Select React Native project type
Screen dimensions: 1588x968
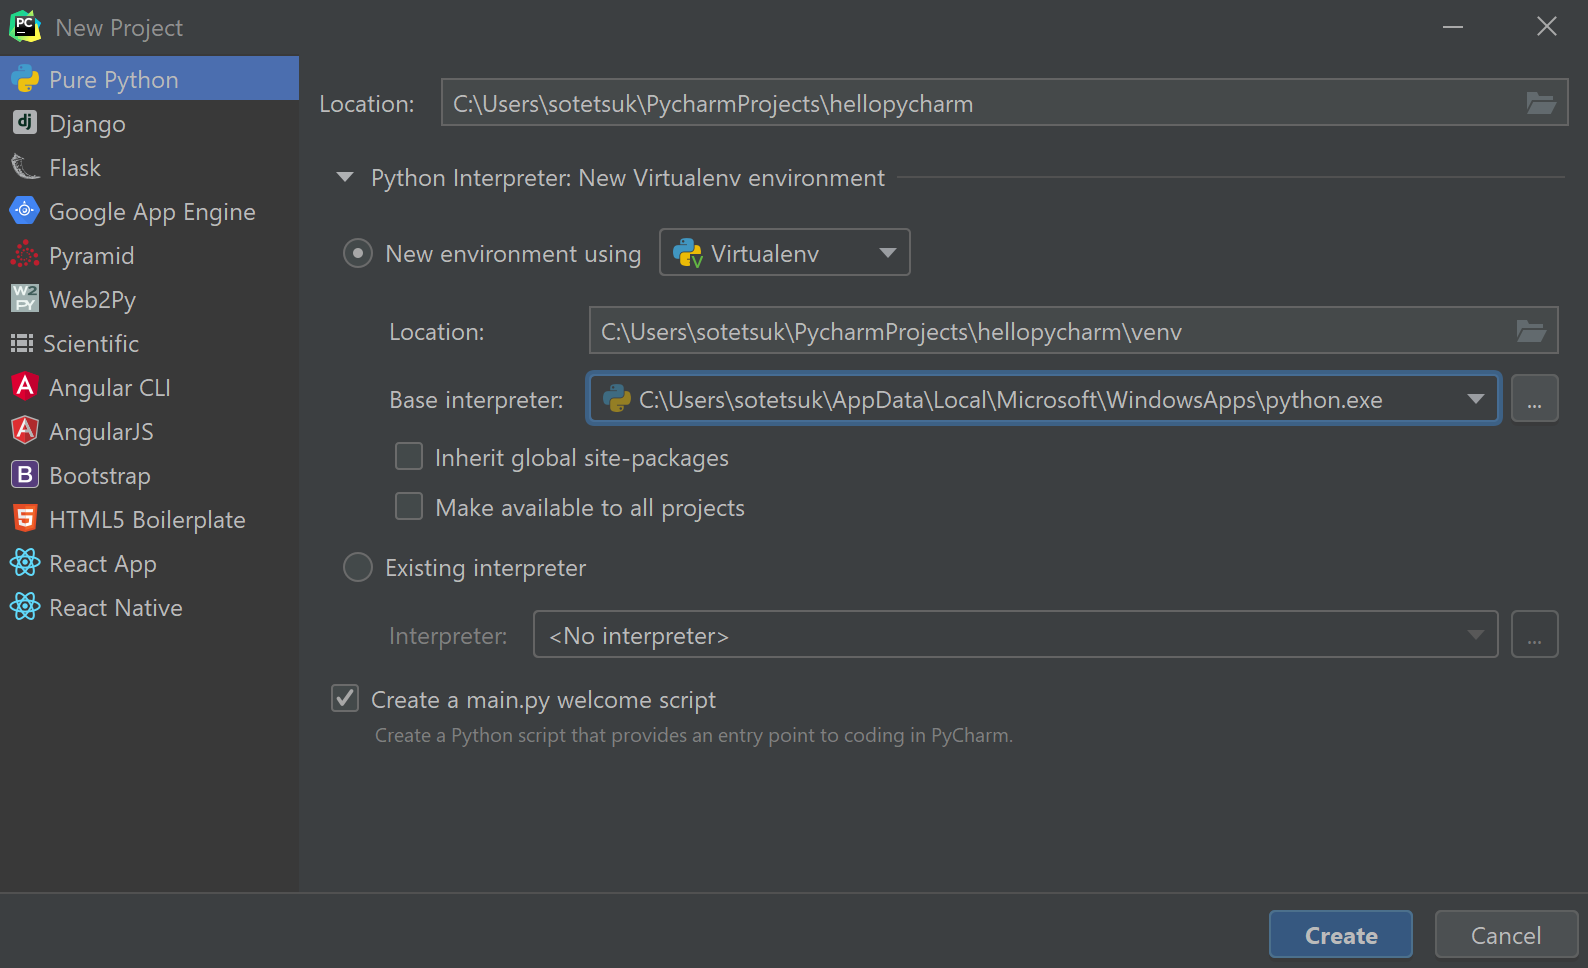pyautogui.click(x=149, y=606)
